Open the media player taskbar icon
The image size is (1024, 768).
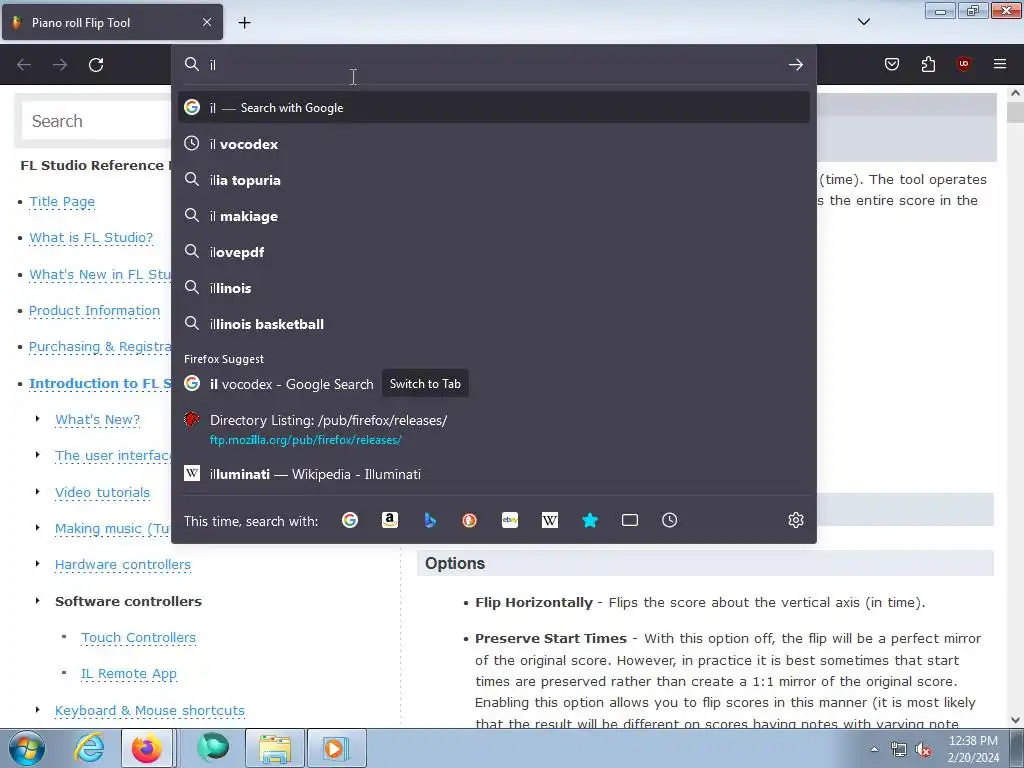pos(337,748)
